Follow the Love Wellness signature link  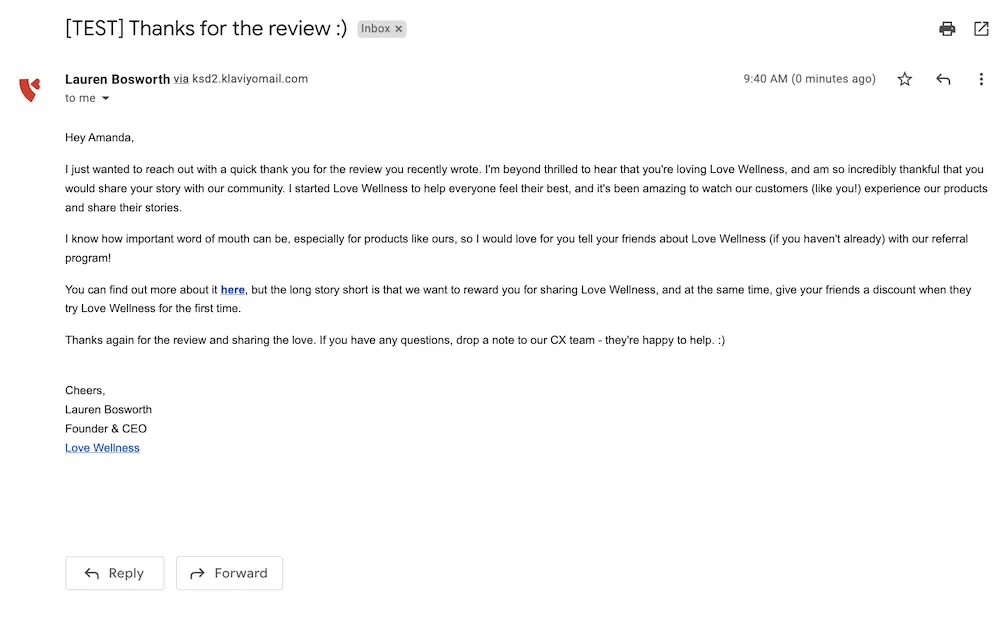(102, 448)
